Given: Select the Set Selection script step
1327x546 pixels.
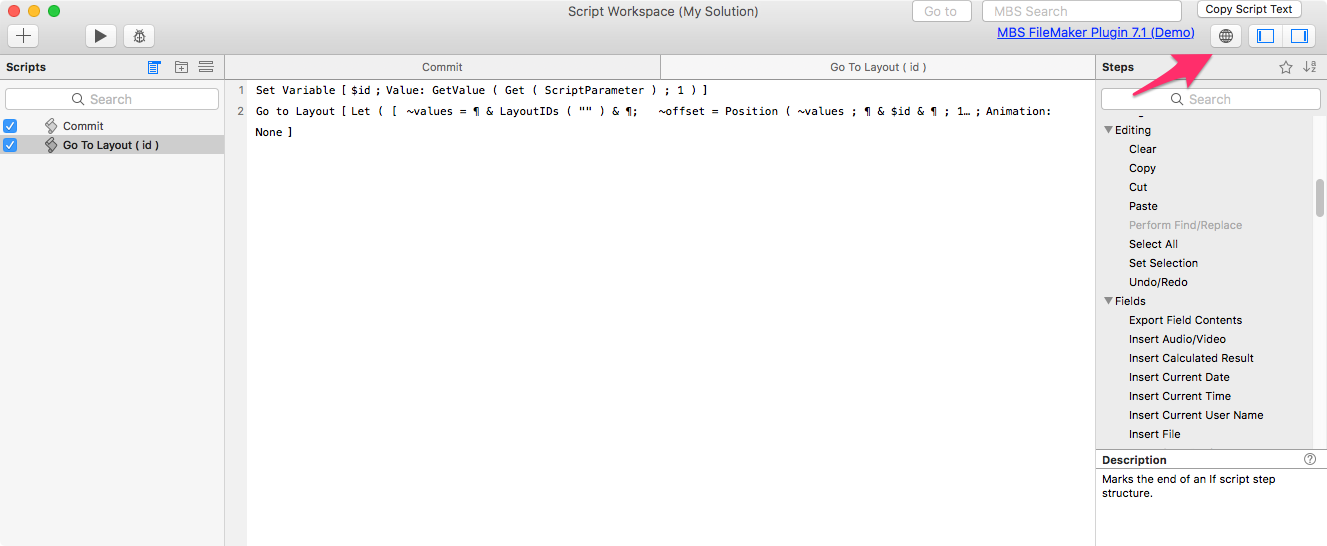Looking at the screenshot, I should point(1163,263).
